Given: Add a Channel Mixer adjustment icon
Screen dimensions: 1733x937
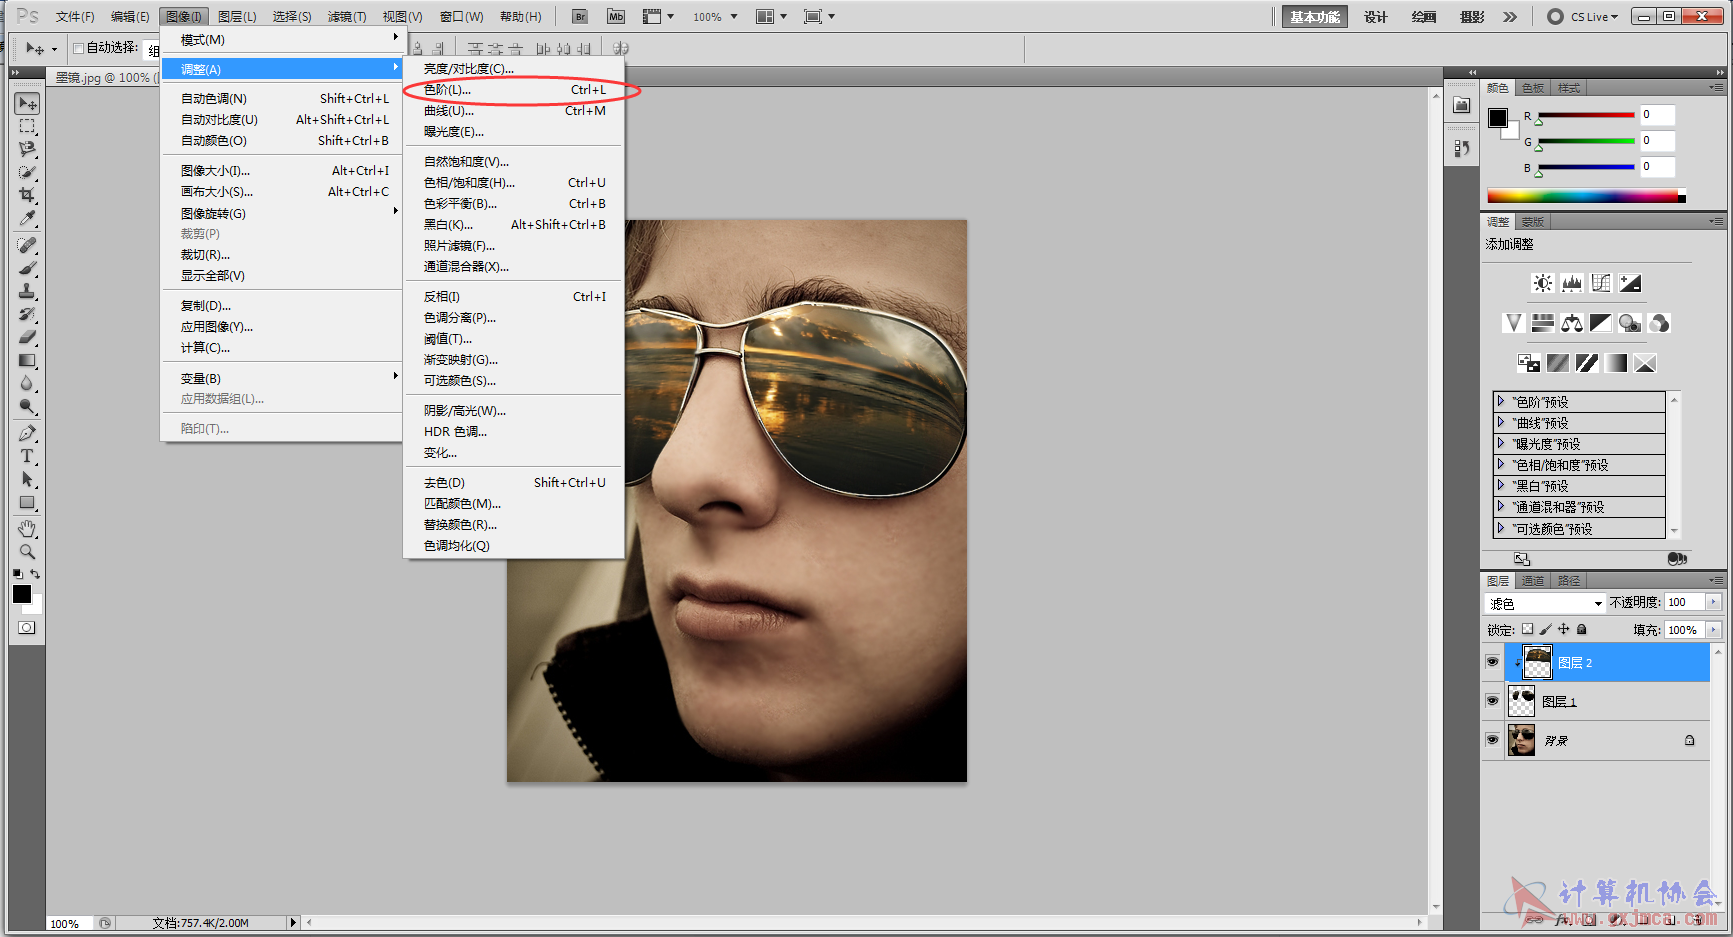Looking at the screenshot, I should (1659, 323).
